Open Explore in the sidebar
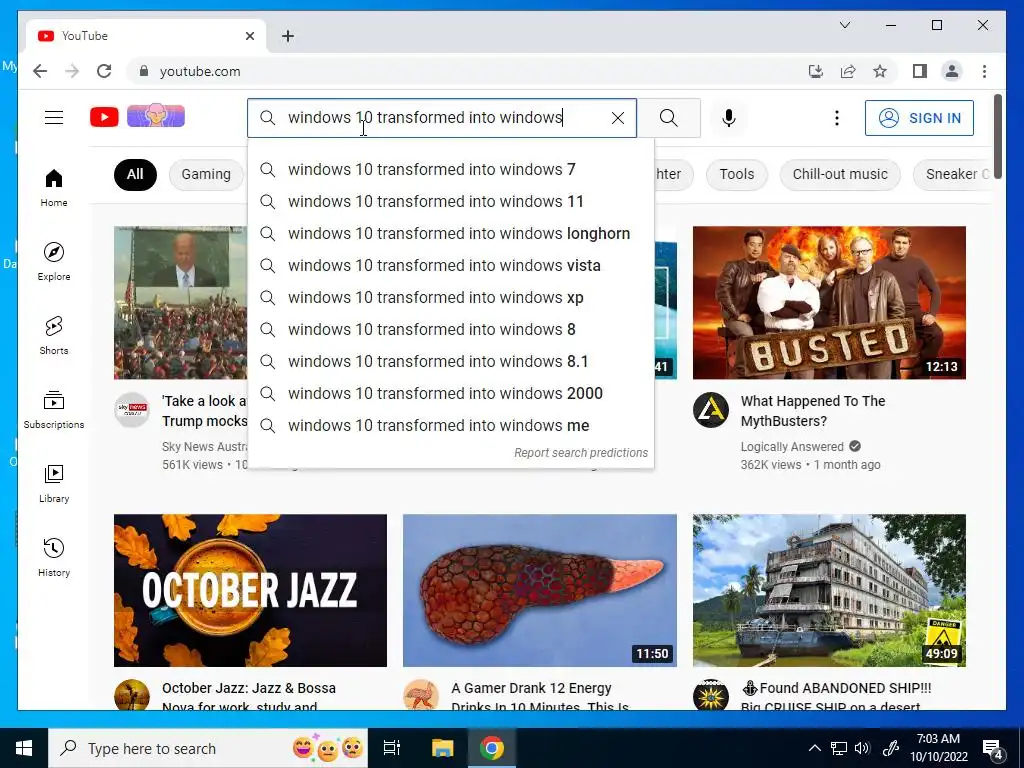Viewport: 1024px width, 768px height. [54, 262]
